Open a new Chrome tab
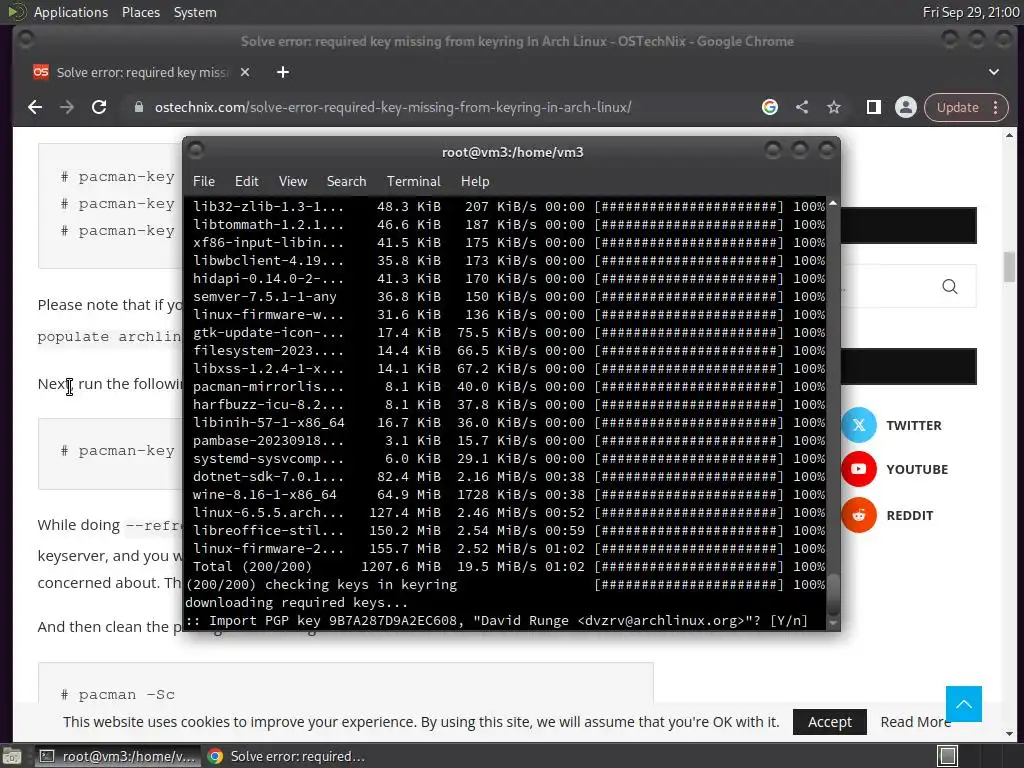The width and height of the screenshot is (1024, 768). (283, 72)
